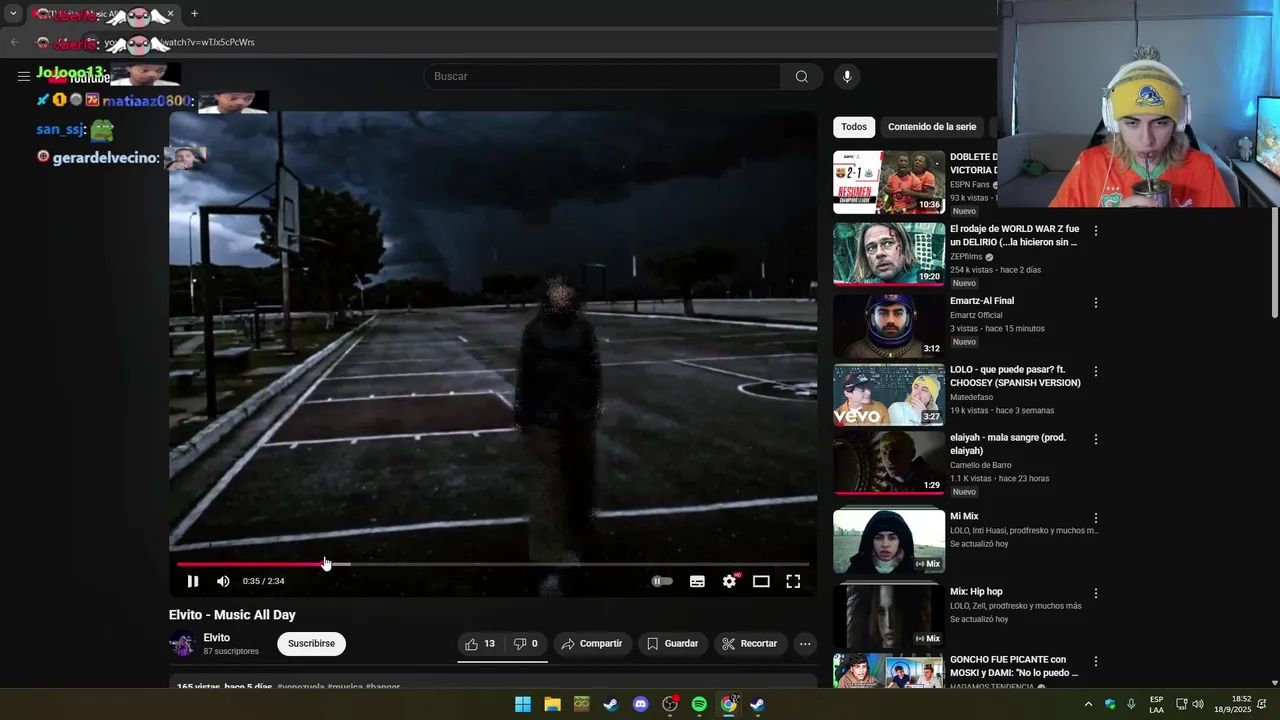Click the Buscar search field
This screenshot has height=720, width=1280.
602,77
